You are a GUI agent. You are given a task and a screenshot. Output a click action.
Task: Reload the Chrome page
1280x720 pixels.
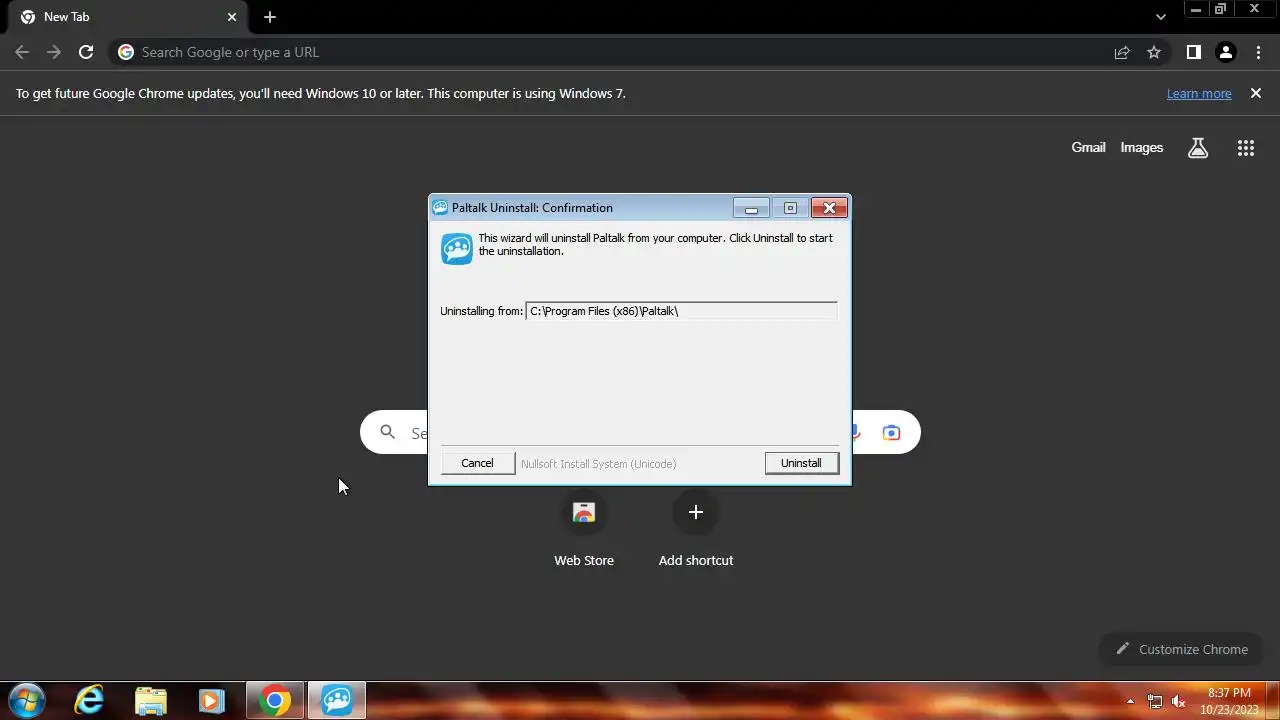pyautogui.click(x=86, y=52)
